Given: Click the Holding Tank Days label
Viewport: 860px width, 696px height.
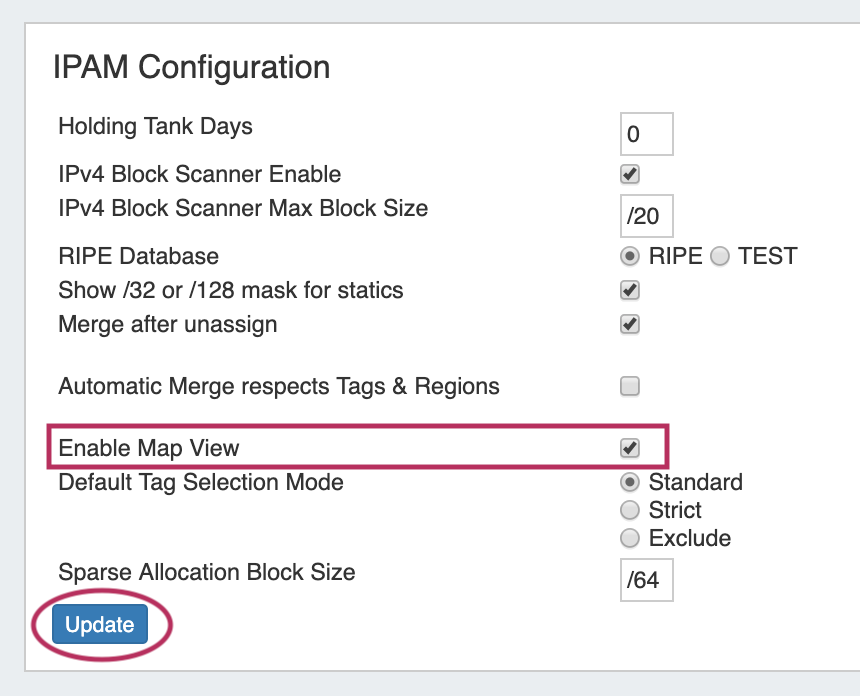Looking at the screenshot, I should pyautogui.click(x=155, y=126).
